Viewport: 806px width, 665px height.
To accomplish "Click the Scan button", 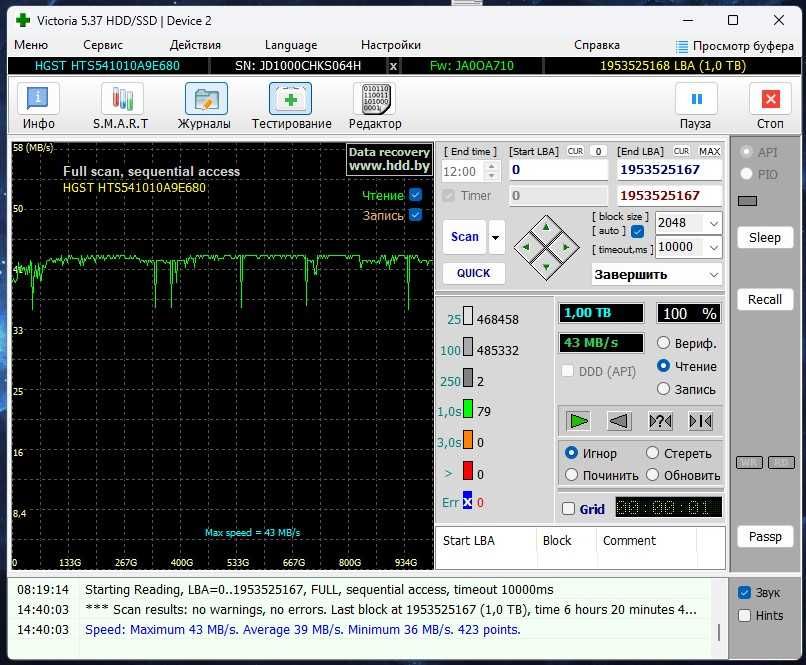I will click(464, 237).
